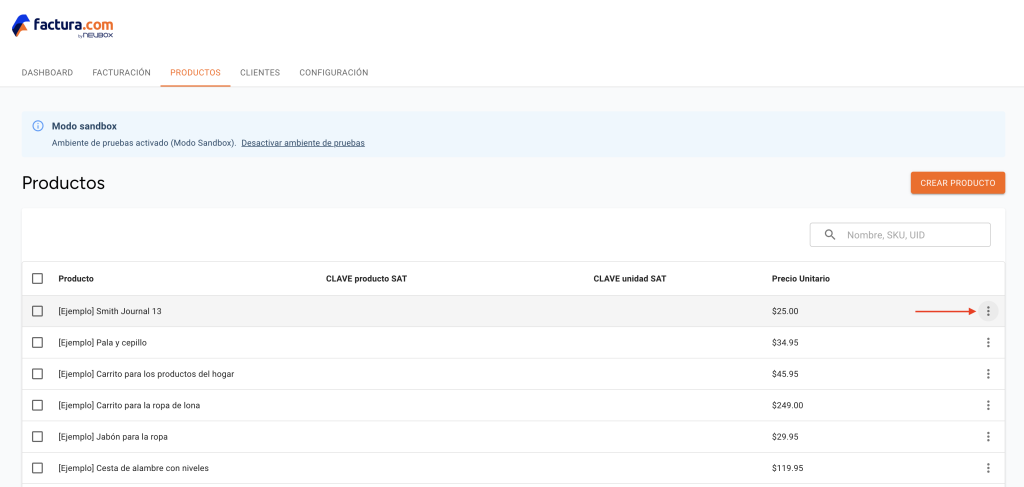Tick the Cesta de alambre con niveles checkbox
The image size is (1024, 487).
37,468
